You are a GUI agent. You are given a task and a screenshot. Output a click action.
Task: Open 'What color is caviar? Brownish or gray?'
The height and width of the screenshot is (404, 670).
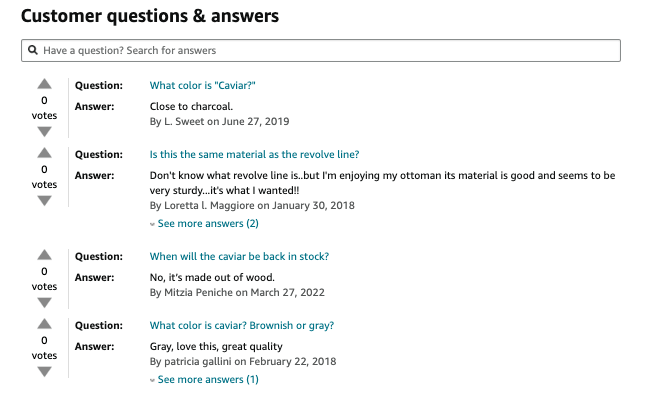point(242,325)
